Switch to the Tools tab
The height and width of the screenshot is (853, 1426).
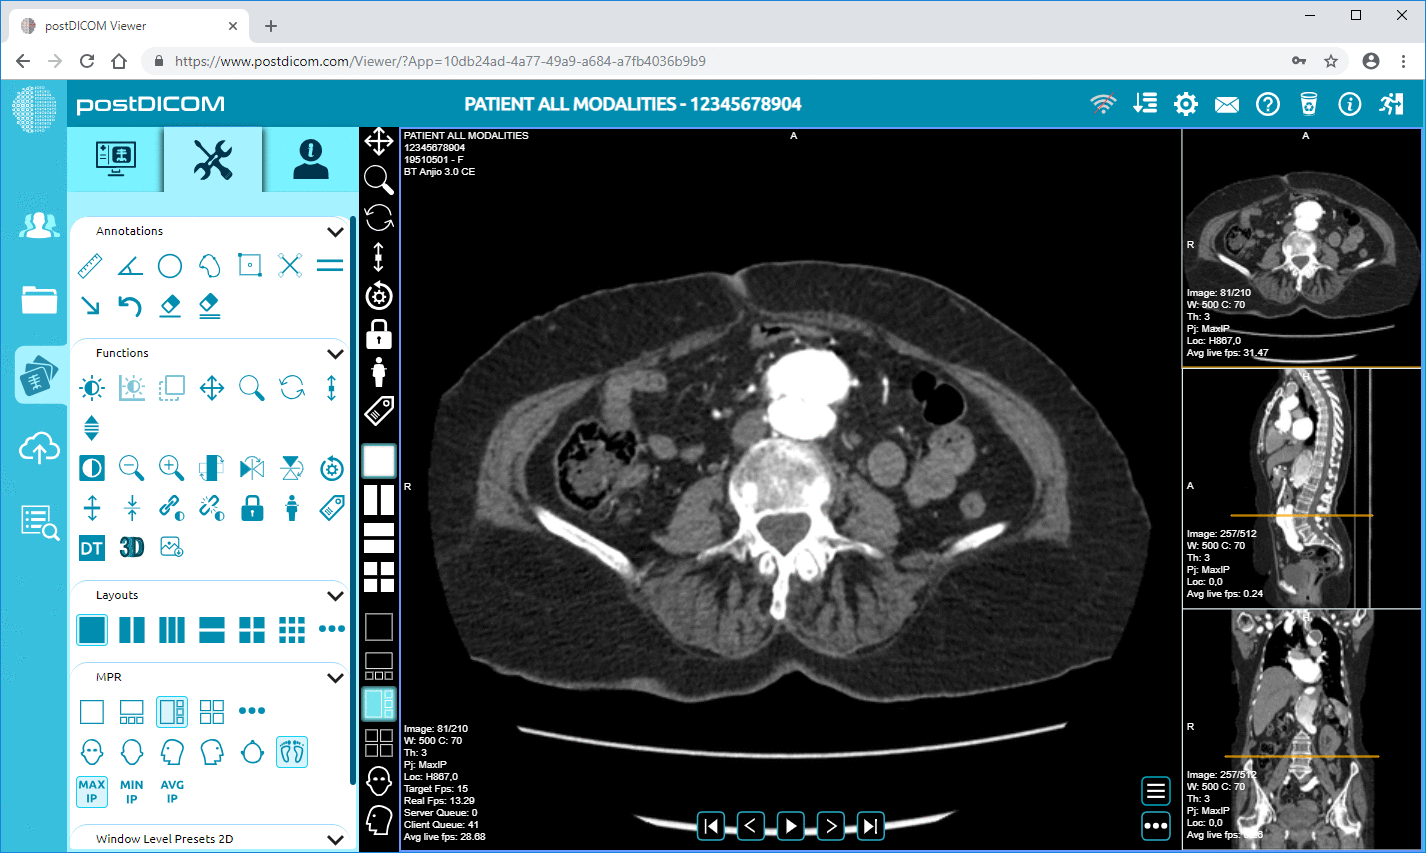click(x=212, y=158)
